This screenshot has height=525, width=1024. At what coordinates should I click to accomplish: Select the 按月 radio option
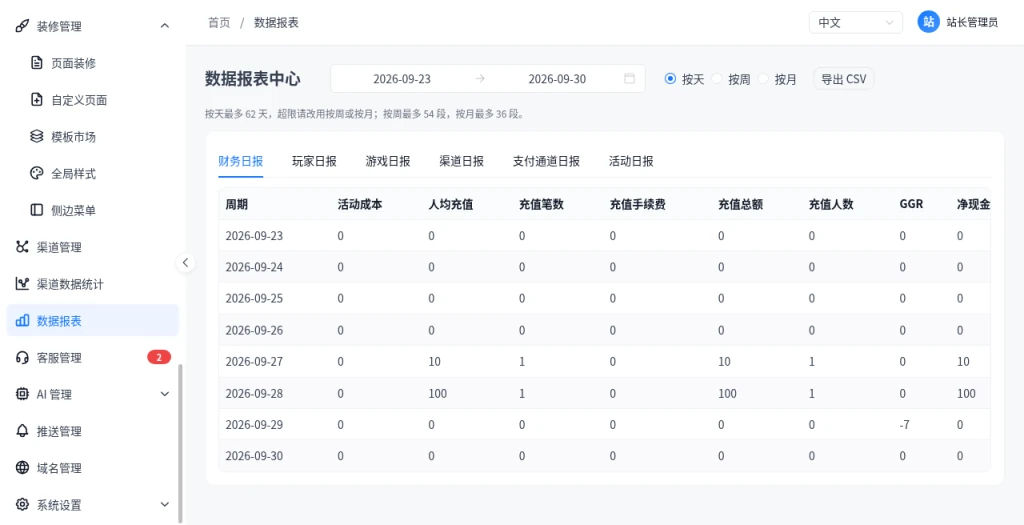[x=763, y=79]
